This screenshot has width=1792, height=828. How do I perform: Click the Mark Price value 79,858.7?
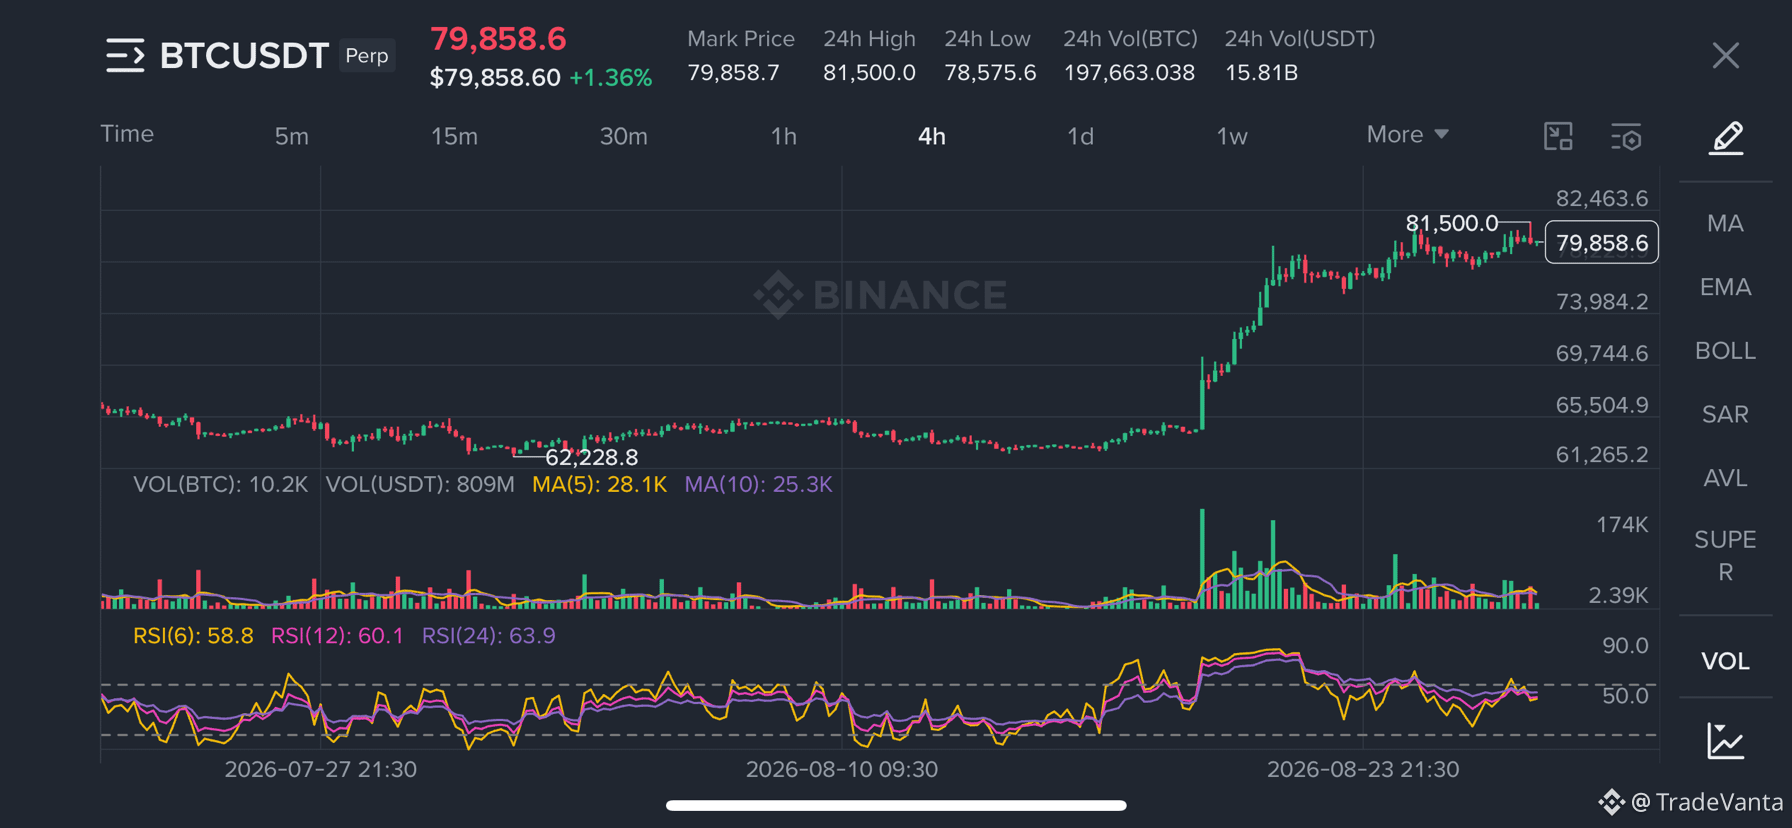click(733, 73)
